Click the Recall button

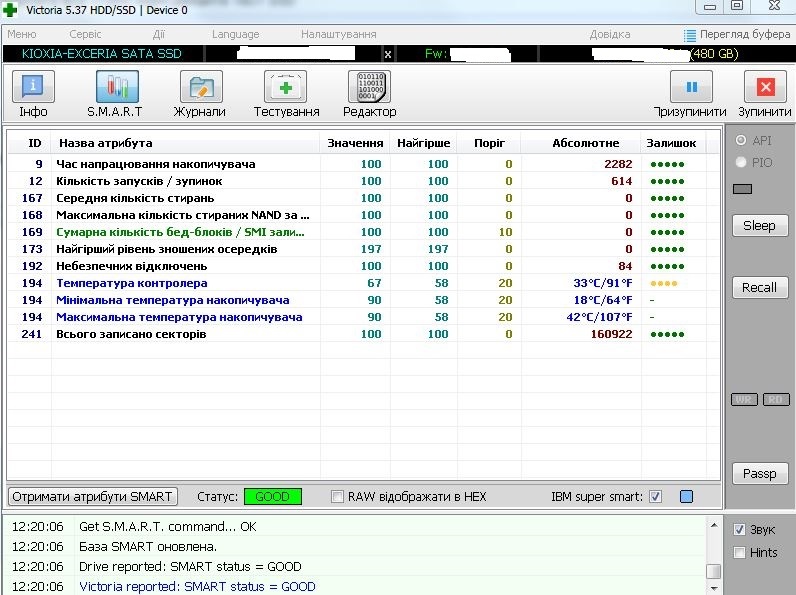click(x=759, y=287)
